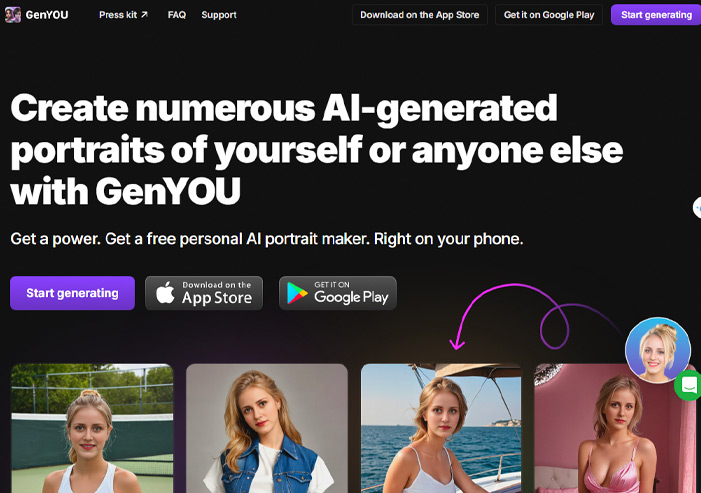Open the sailboat portrait thumbnail
Screen dimensions: 701x493
coord(441,428)
